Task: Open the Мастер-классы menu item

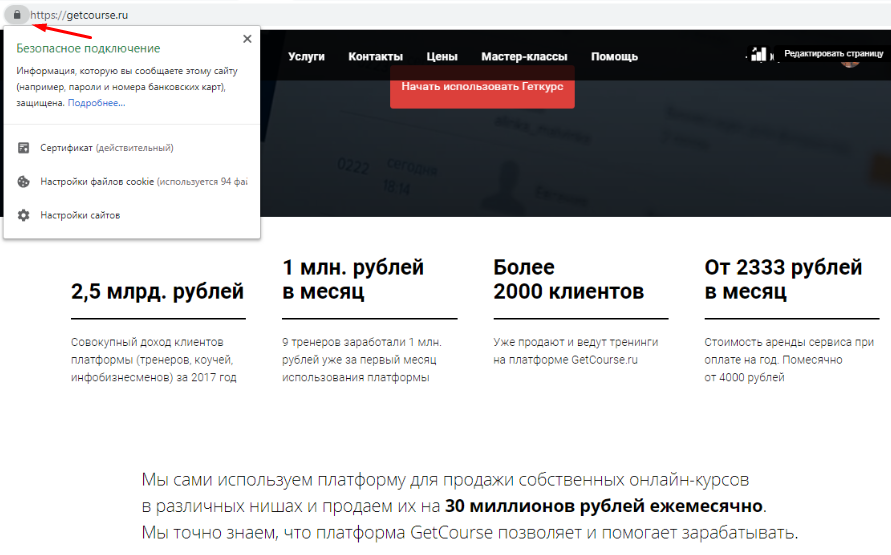Action: (524, 56)
